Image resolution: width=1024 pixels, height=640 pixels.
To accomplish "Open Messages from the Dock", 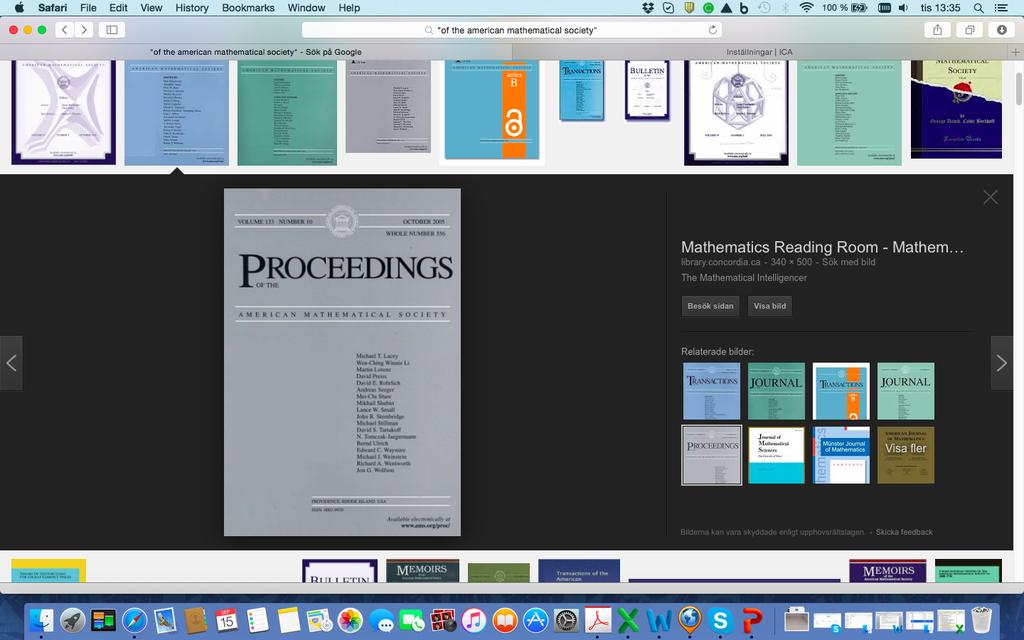I will [382, 620].
